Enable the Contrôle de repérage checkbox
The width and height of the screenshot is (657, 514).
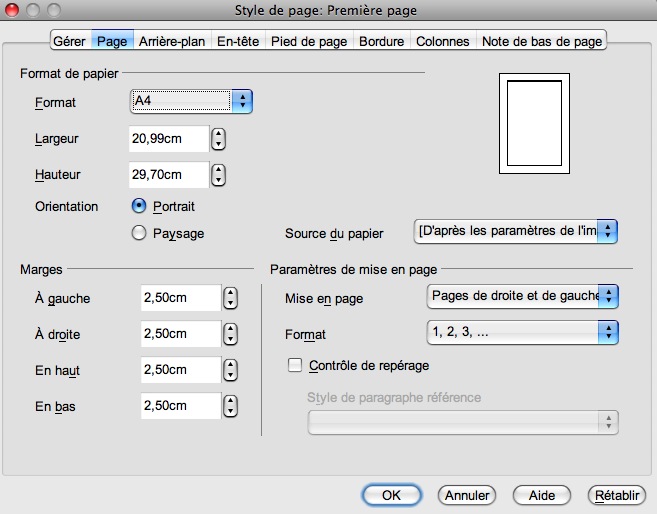tap(295, 366)
